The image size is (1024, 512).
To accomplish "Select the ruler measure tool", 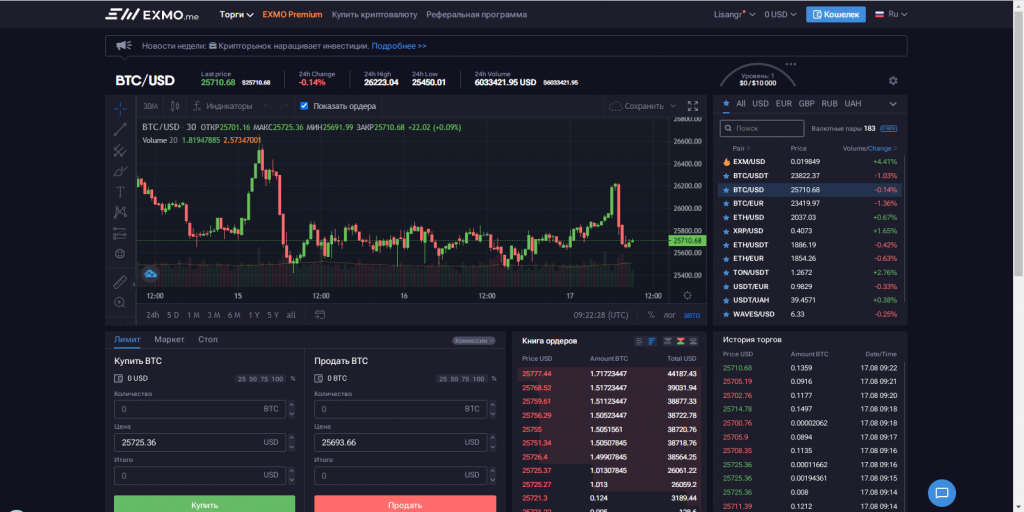I will coord(120,282).
